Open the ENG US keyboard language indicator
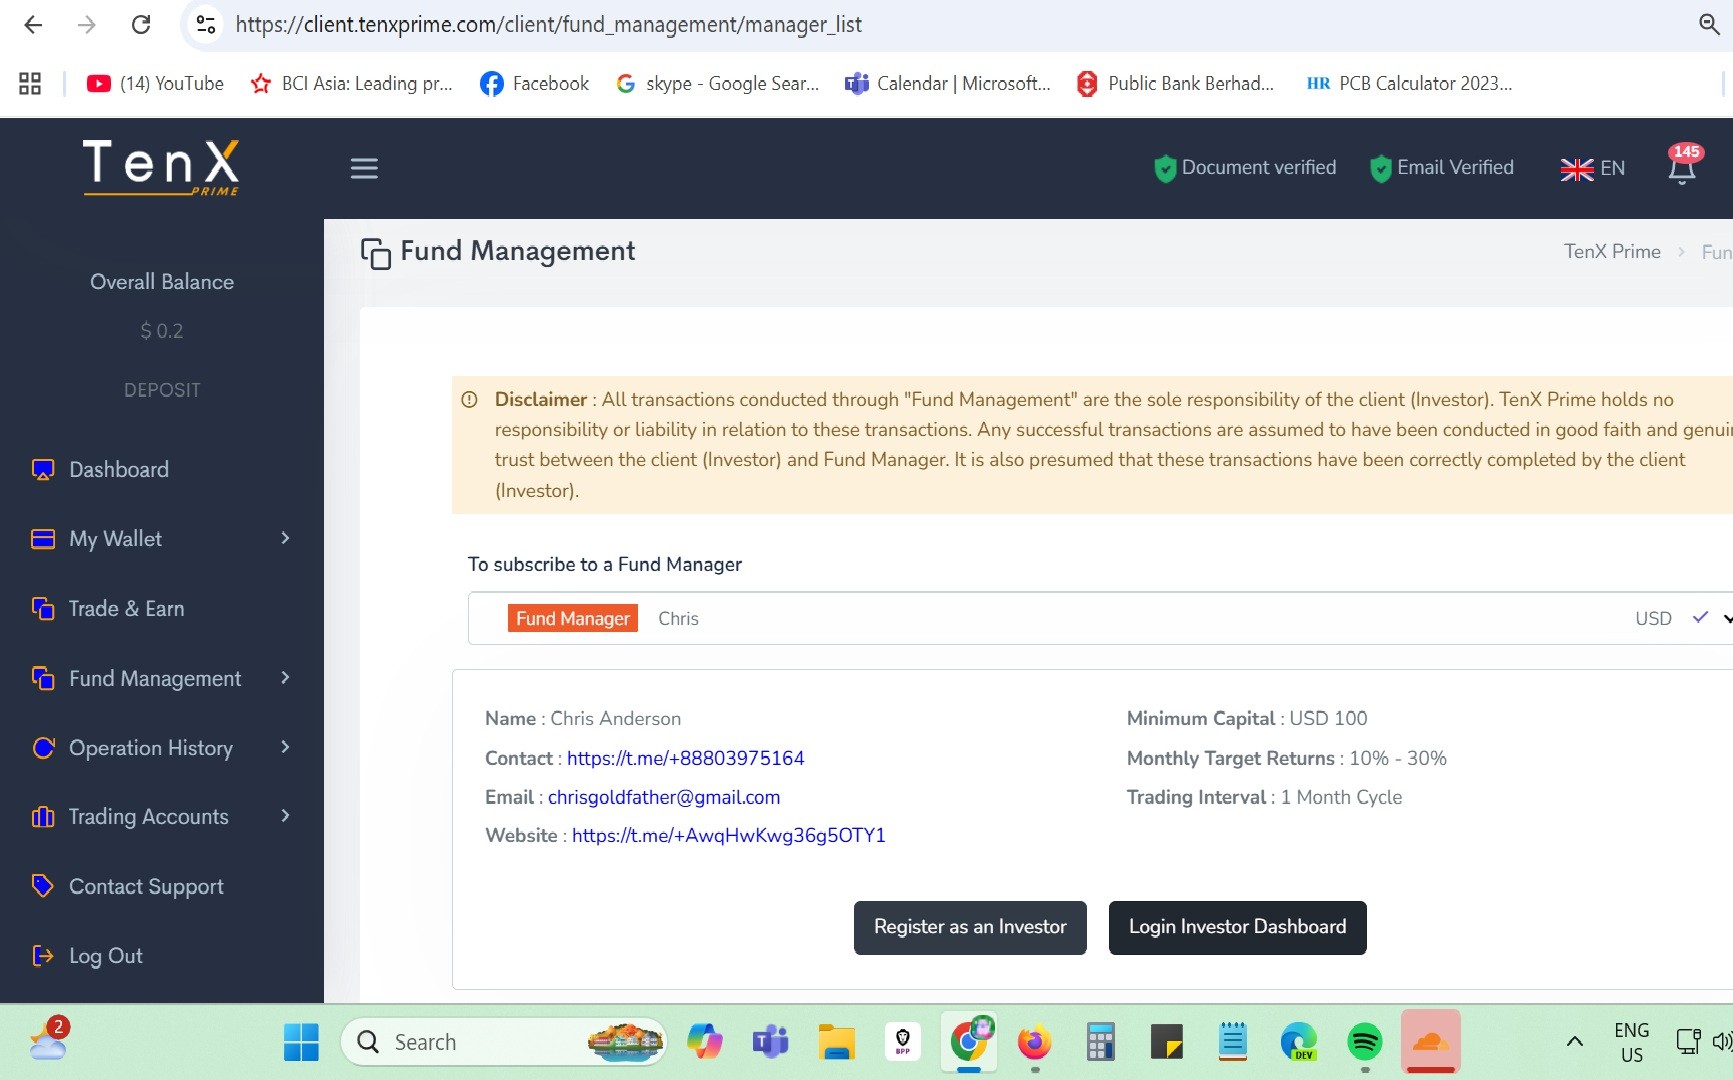The height and width of the screenshot is (1080, 1733). [x=1631, y=1042]
